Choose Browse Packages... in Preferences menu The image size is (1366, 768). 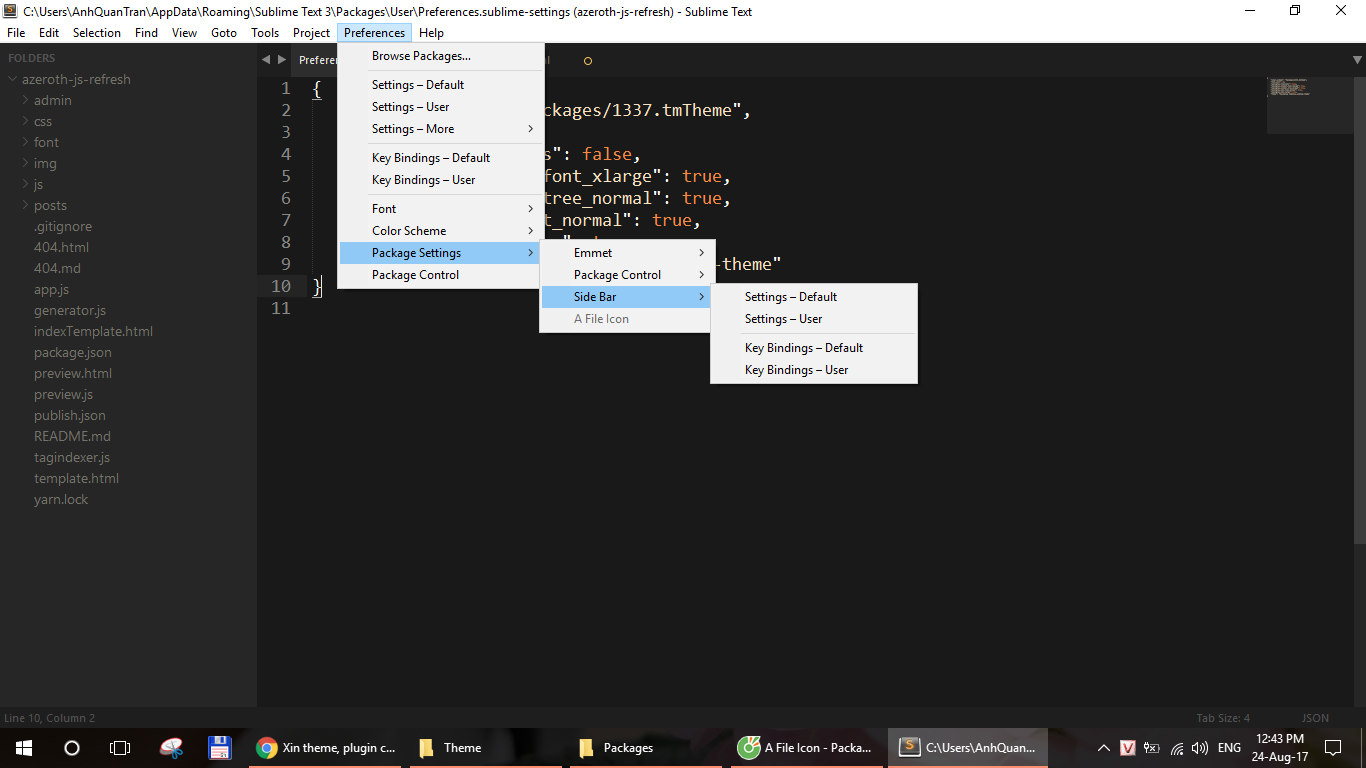441,56
